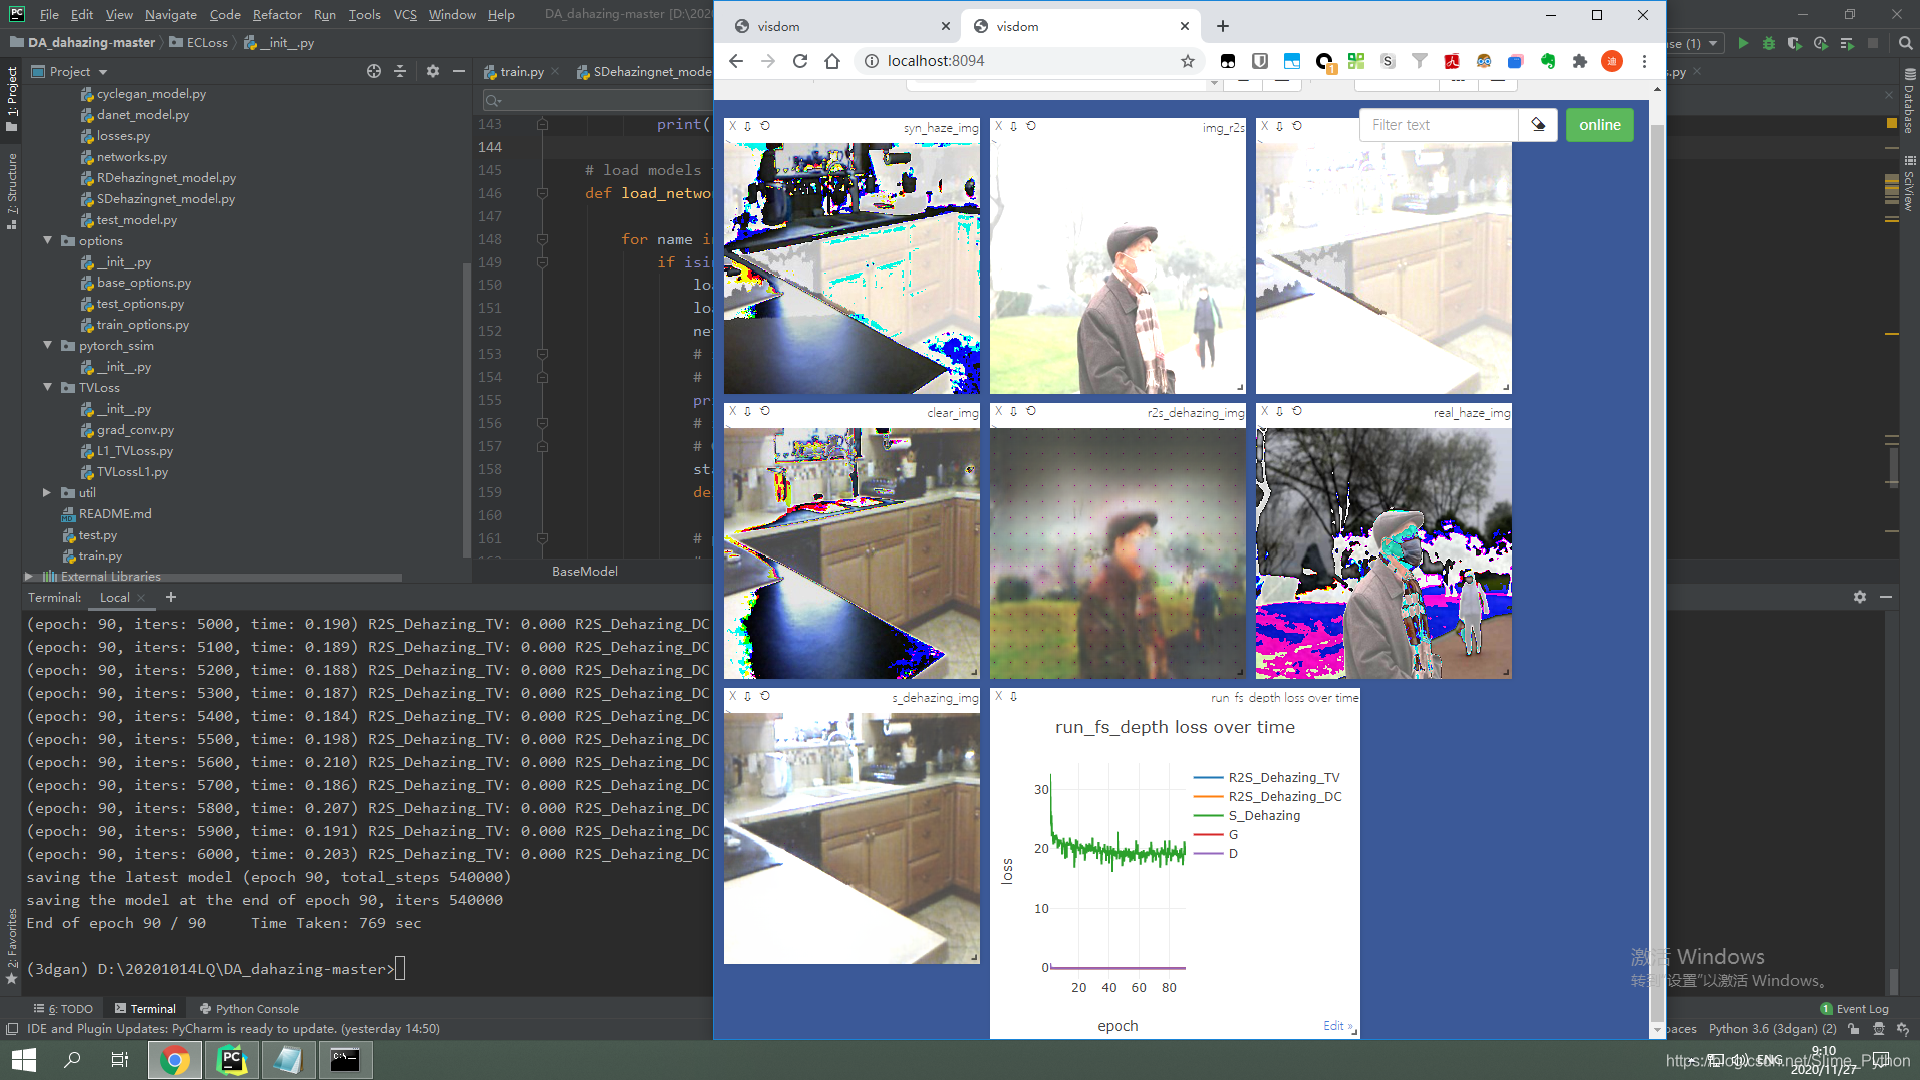Screen dimensions: 1920x1080
Task: Click the eraser icon beside Filter text
Action: 1538,125
